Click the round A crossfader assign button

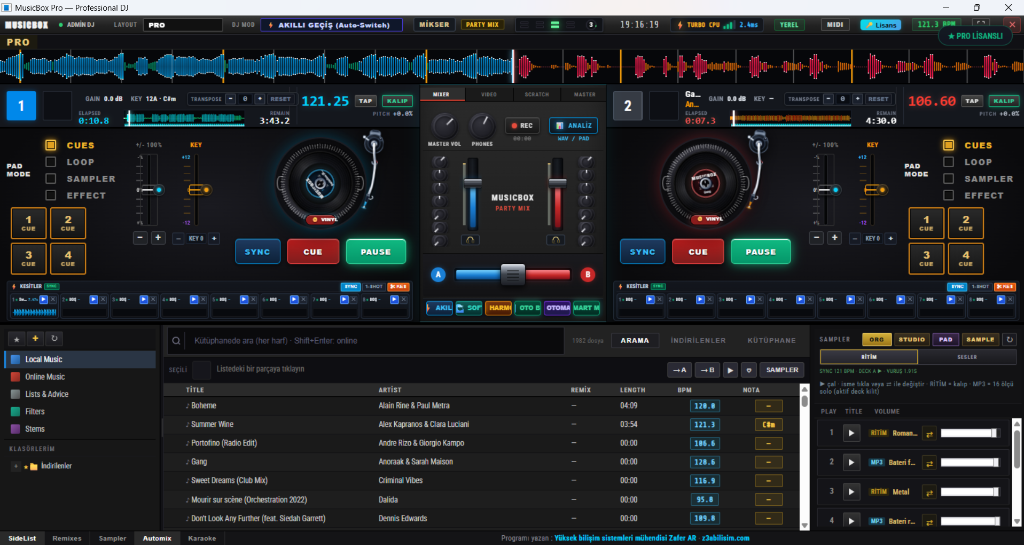438,275
